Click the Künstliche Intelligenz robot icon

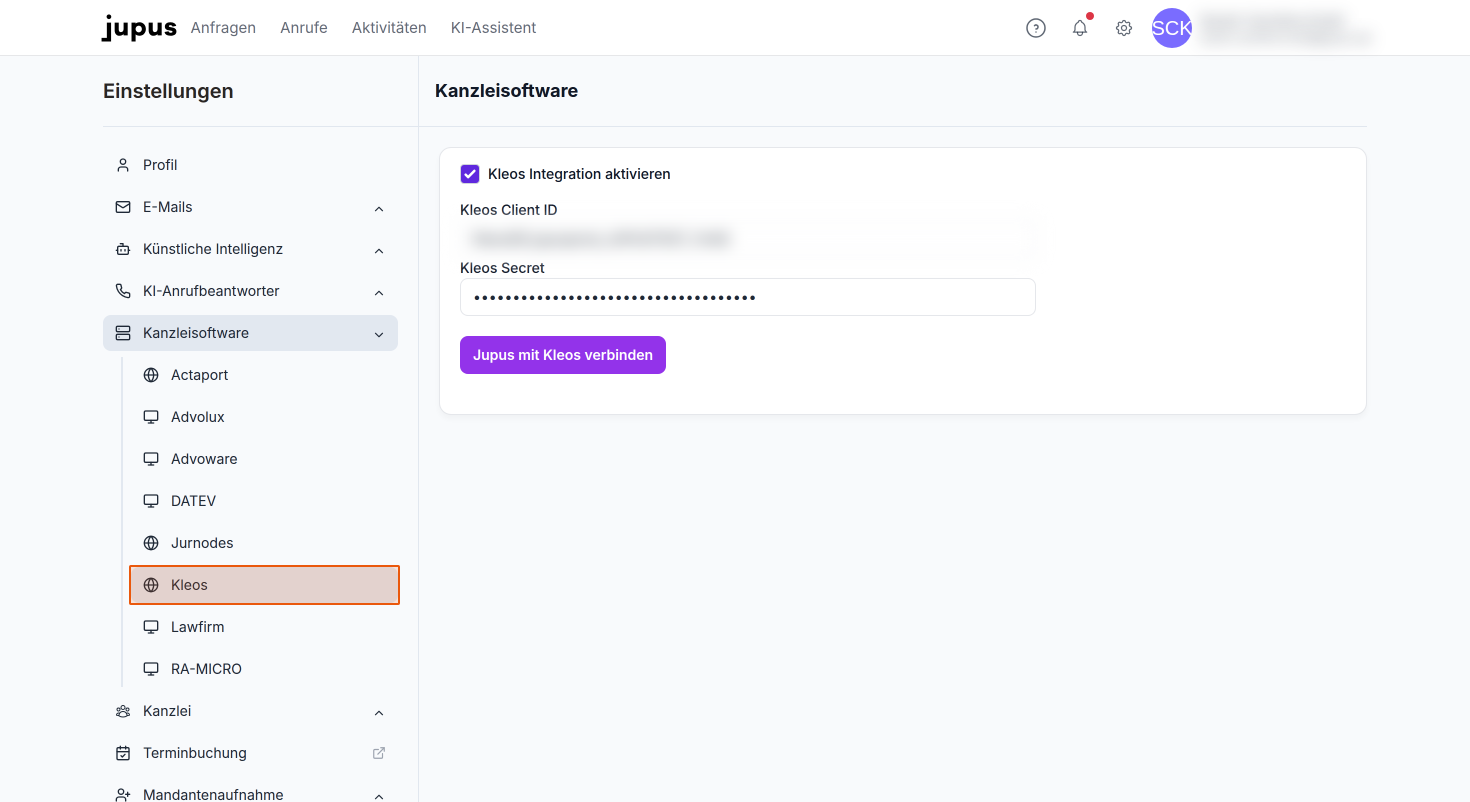(123, 249)
